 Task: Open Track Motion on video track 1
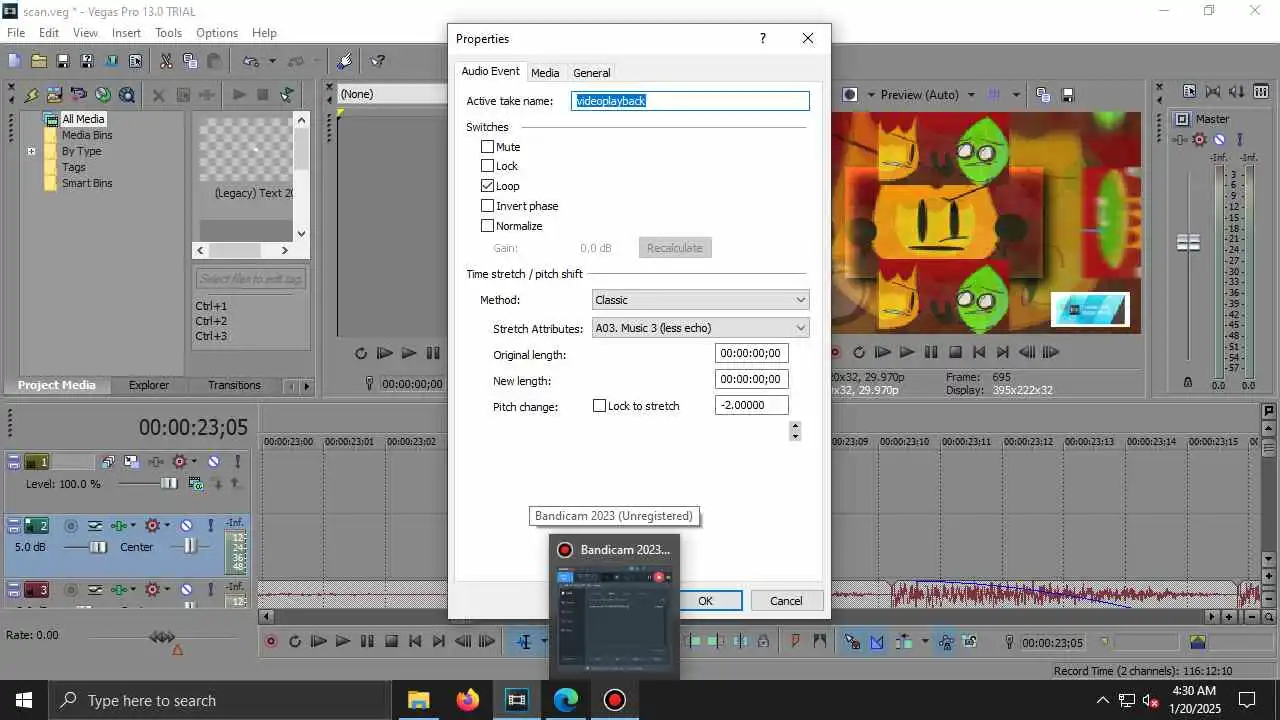(131, 462)
